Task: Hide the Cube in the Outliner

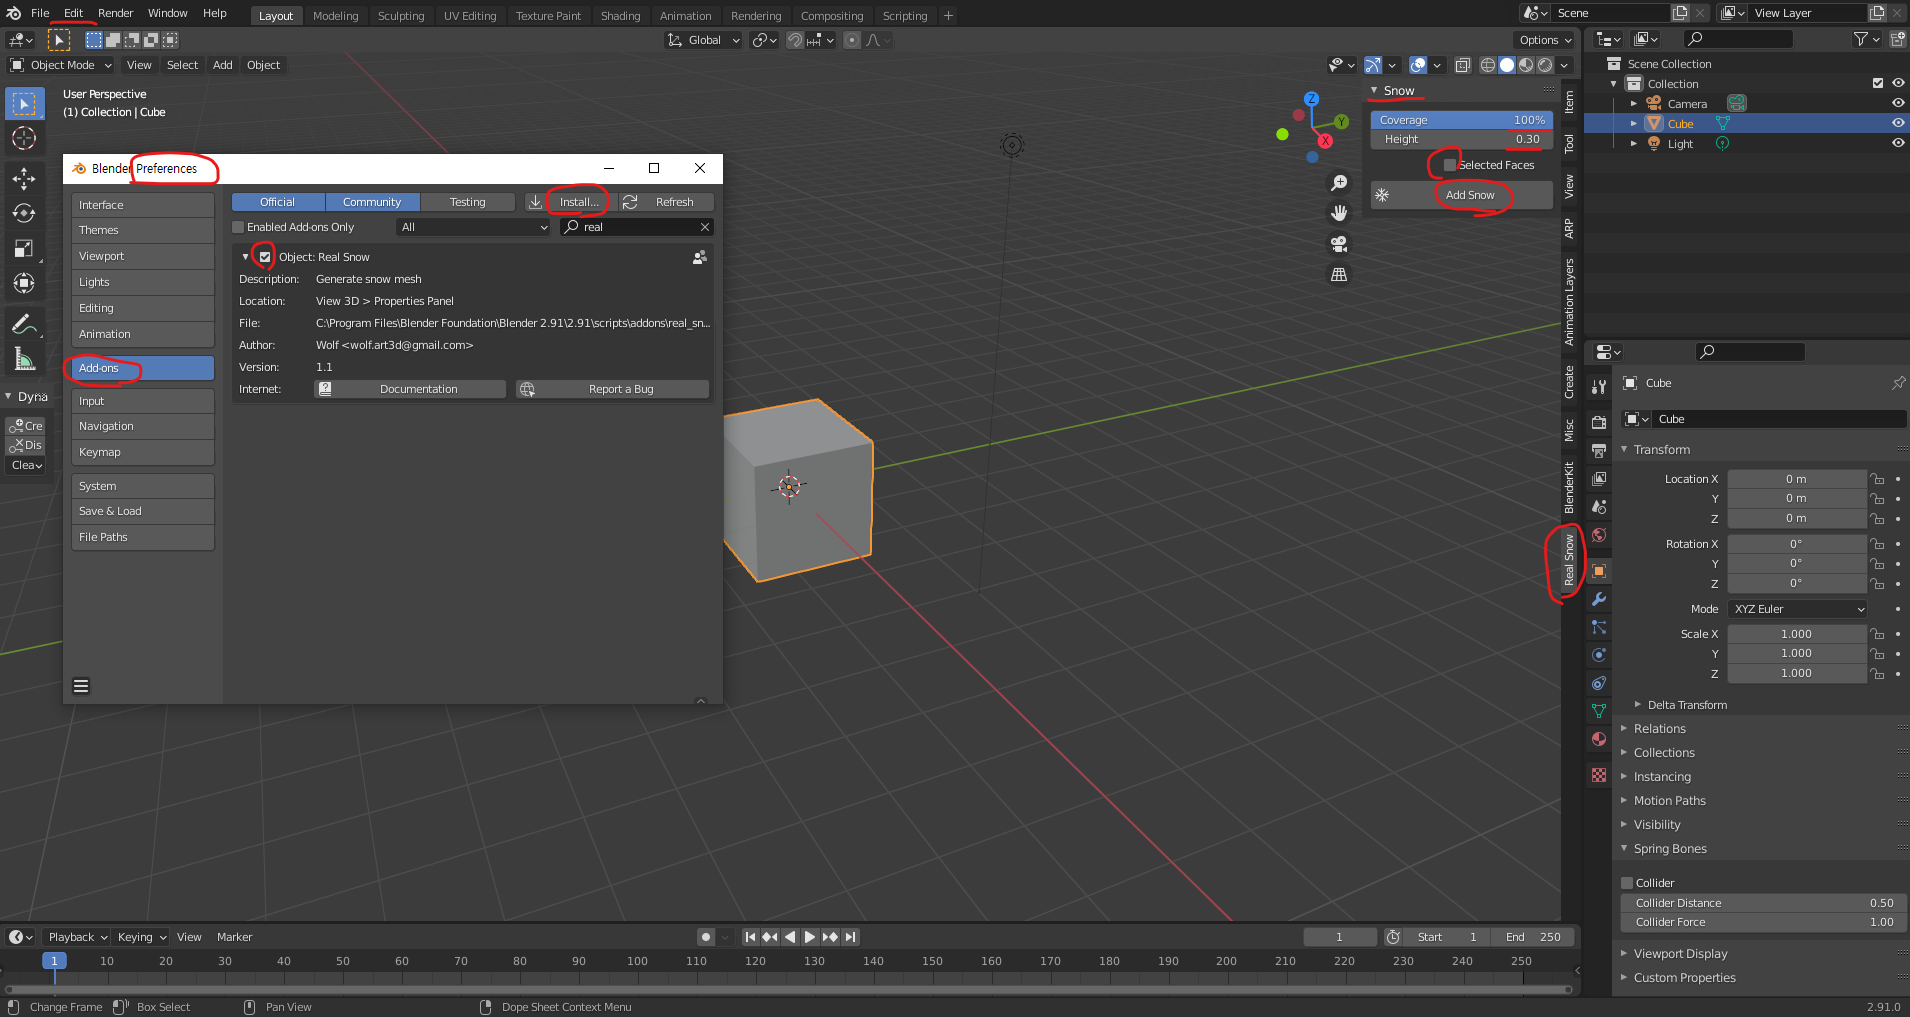Action: 1898,123
